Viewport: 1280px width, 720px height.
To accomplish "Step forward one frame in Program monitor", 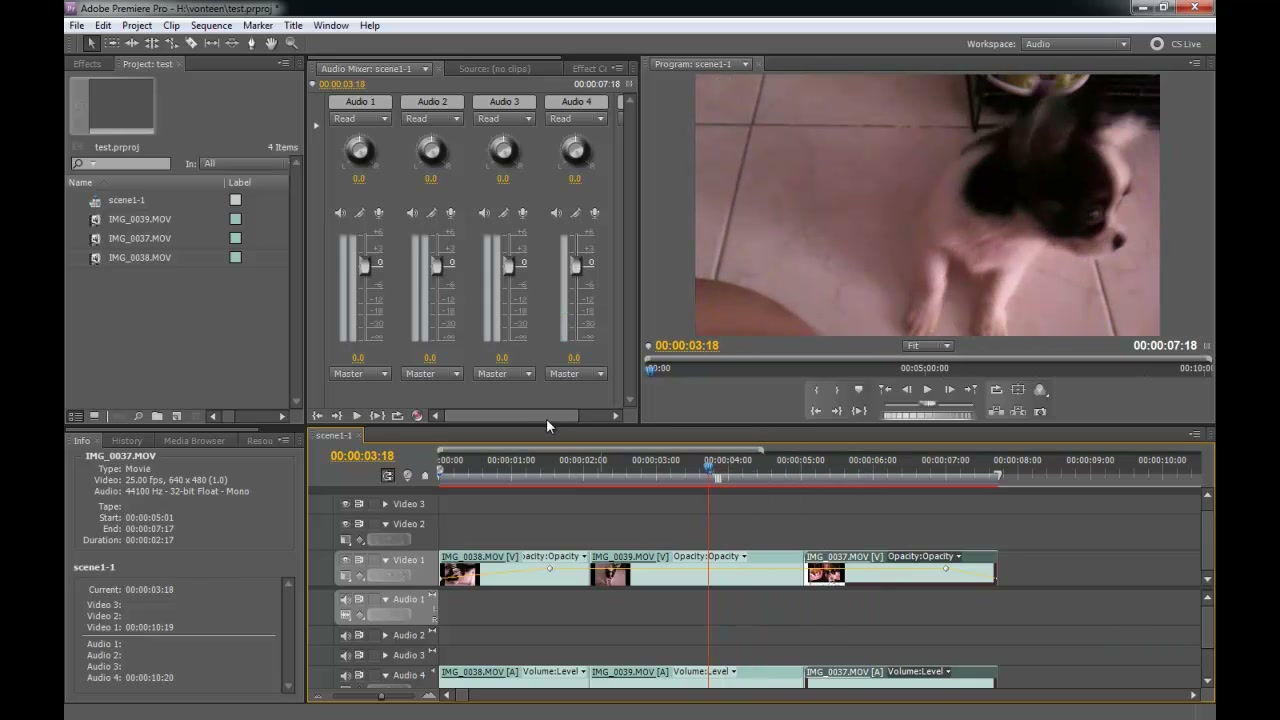I will pyautogui.click(x=949, y=390).
